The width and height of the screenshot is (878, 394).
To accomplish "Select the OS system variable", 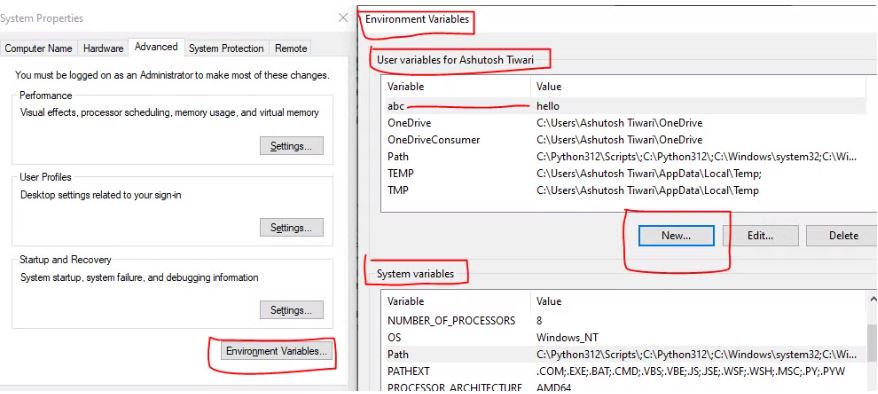I will click(x=624, y=337).
